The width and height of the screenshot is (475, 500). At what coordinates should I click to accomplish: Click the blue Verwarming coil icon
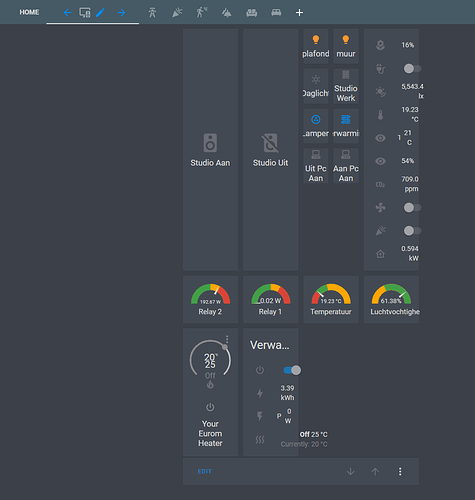[346, 119]
